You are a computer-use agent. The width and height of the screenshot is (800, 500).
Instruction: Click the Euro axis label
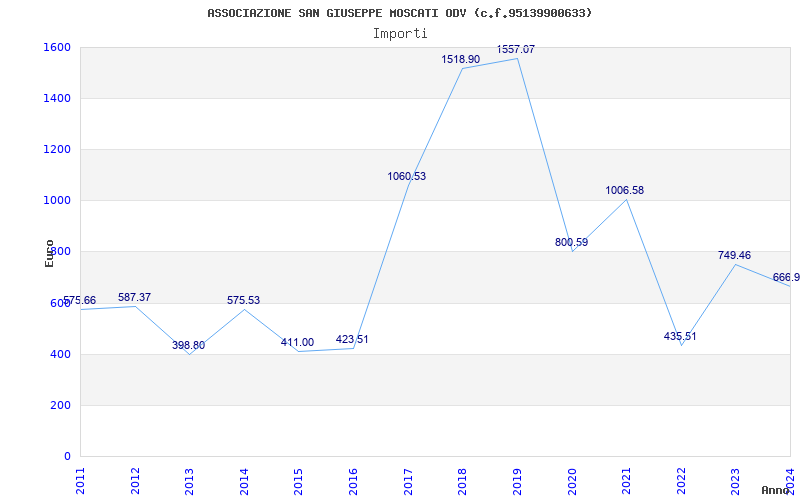click(49, 253)
